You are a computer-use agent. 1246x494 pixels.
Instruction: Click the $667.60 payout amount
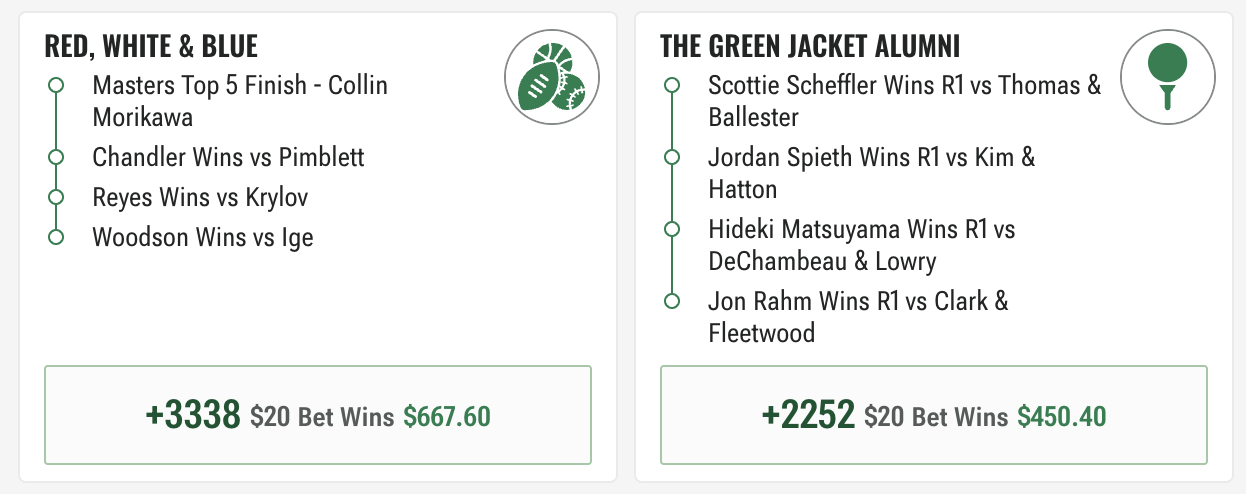[447, 416]
